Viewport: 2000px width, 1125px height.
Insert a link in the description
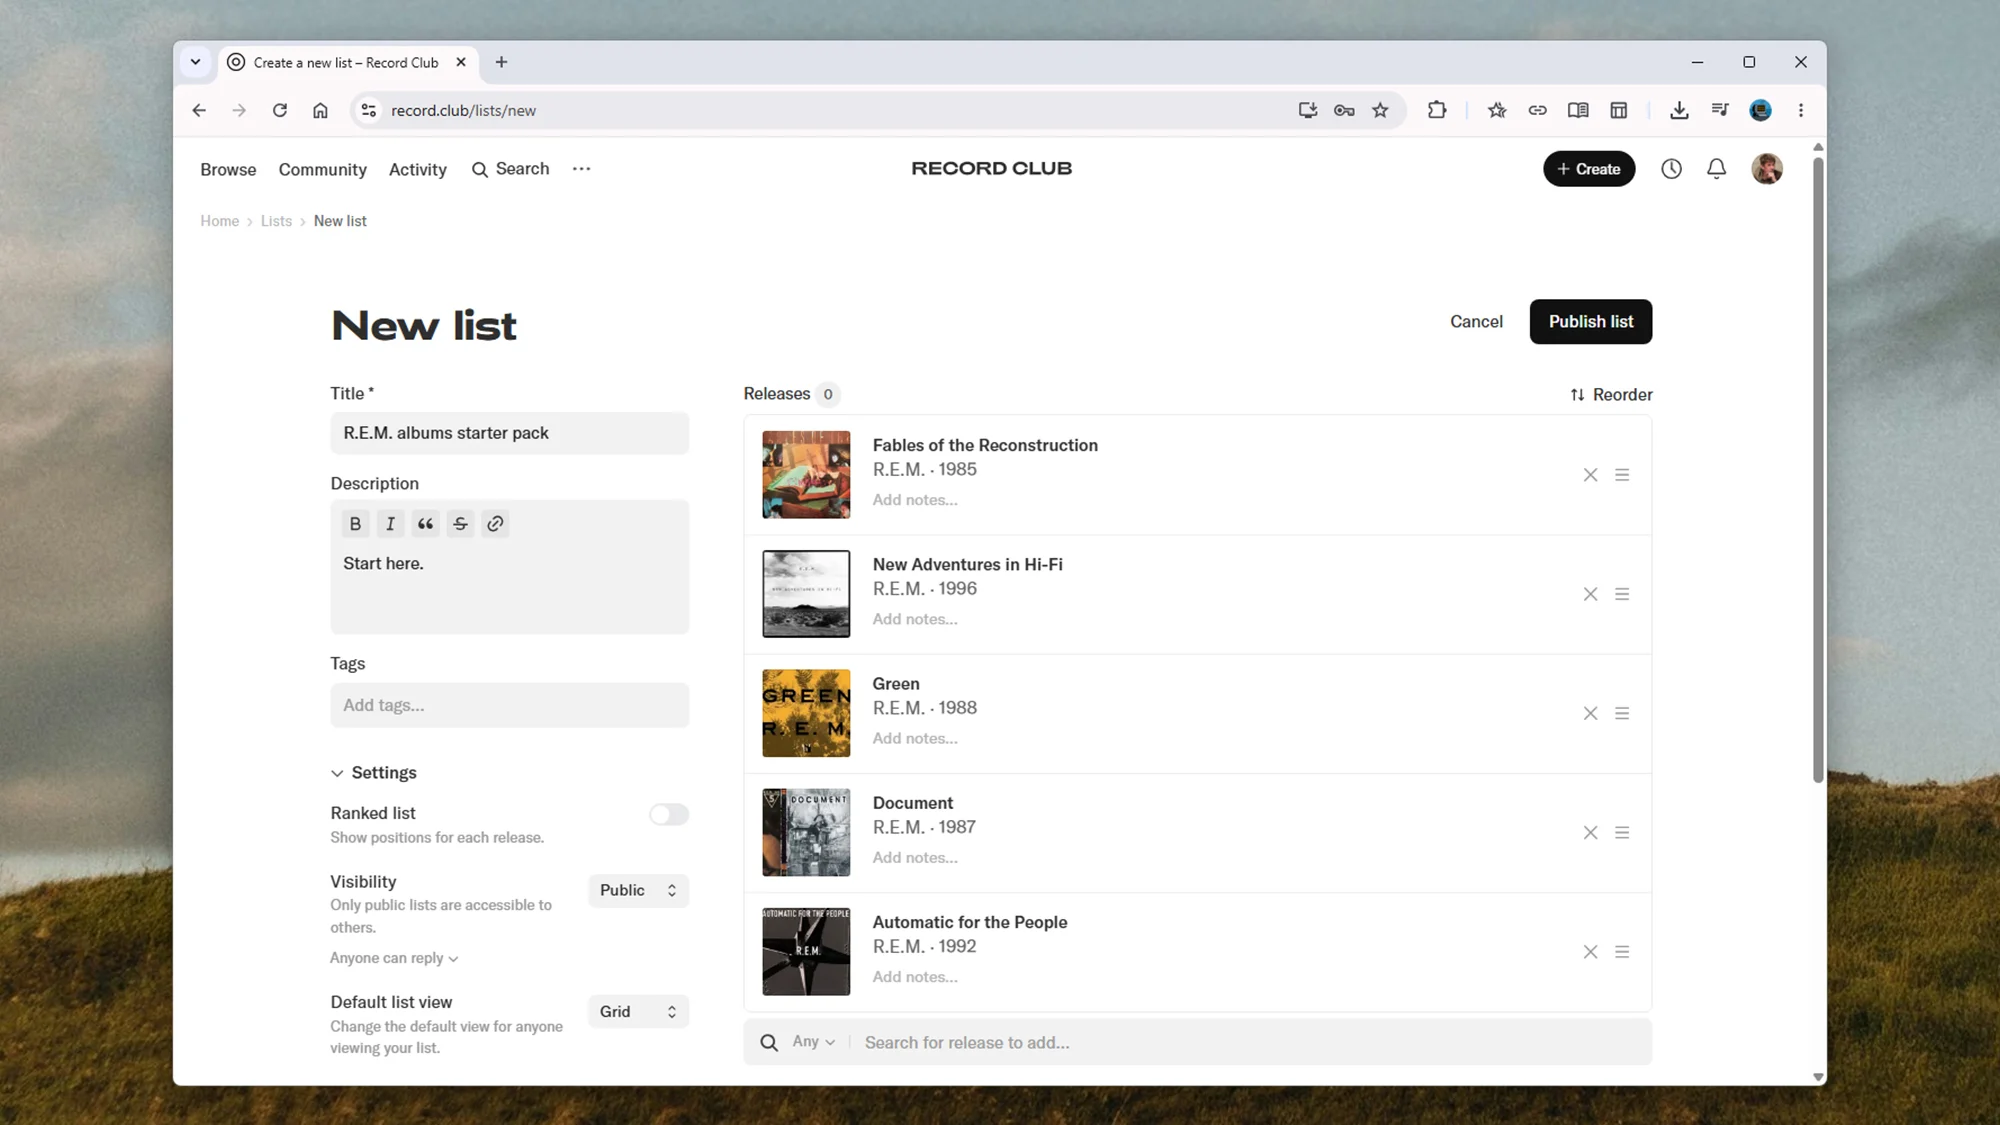(495, 524)
